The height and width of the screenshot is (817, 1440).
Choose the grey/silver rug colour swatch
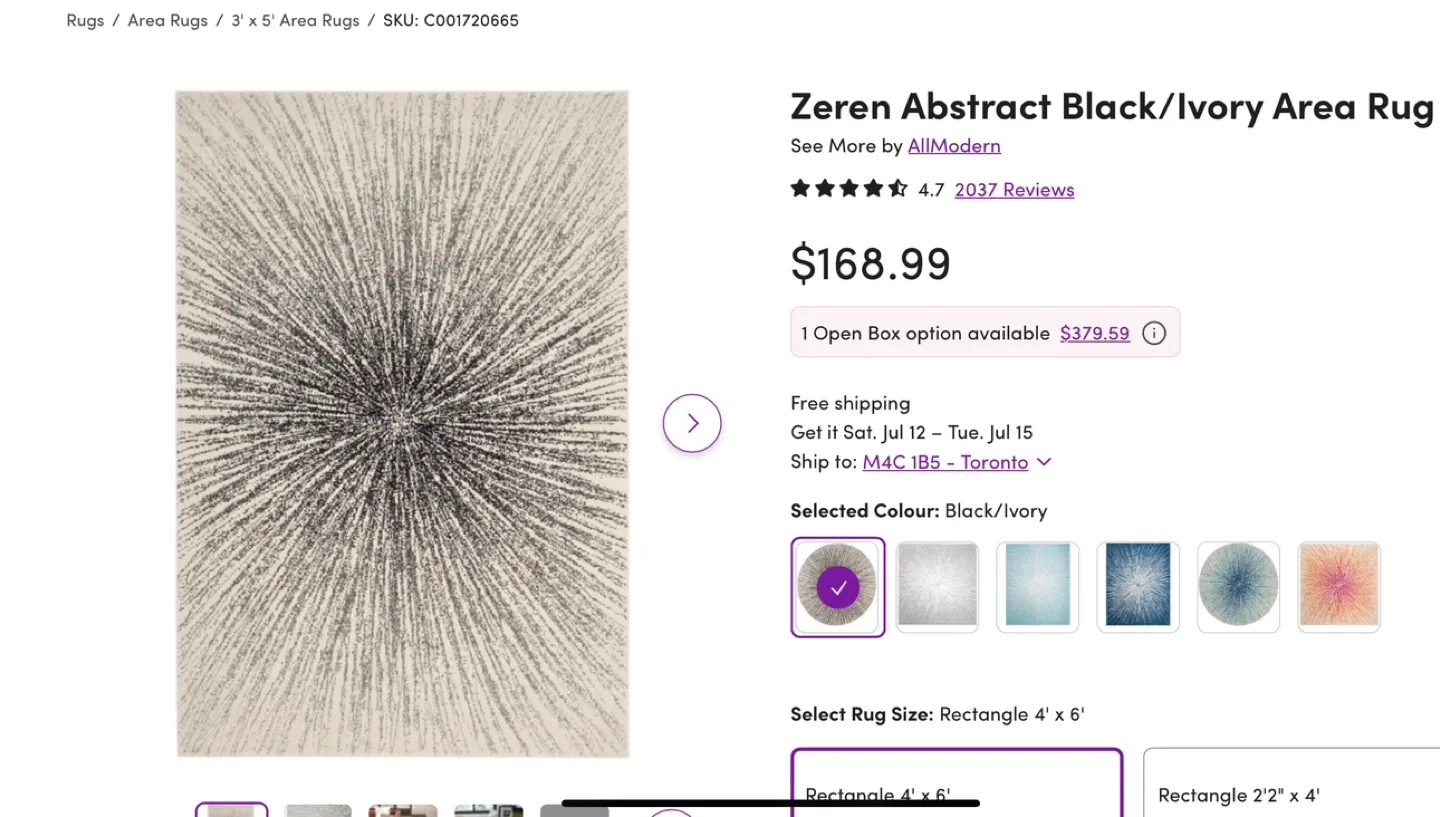(x=938, y=587)
